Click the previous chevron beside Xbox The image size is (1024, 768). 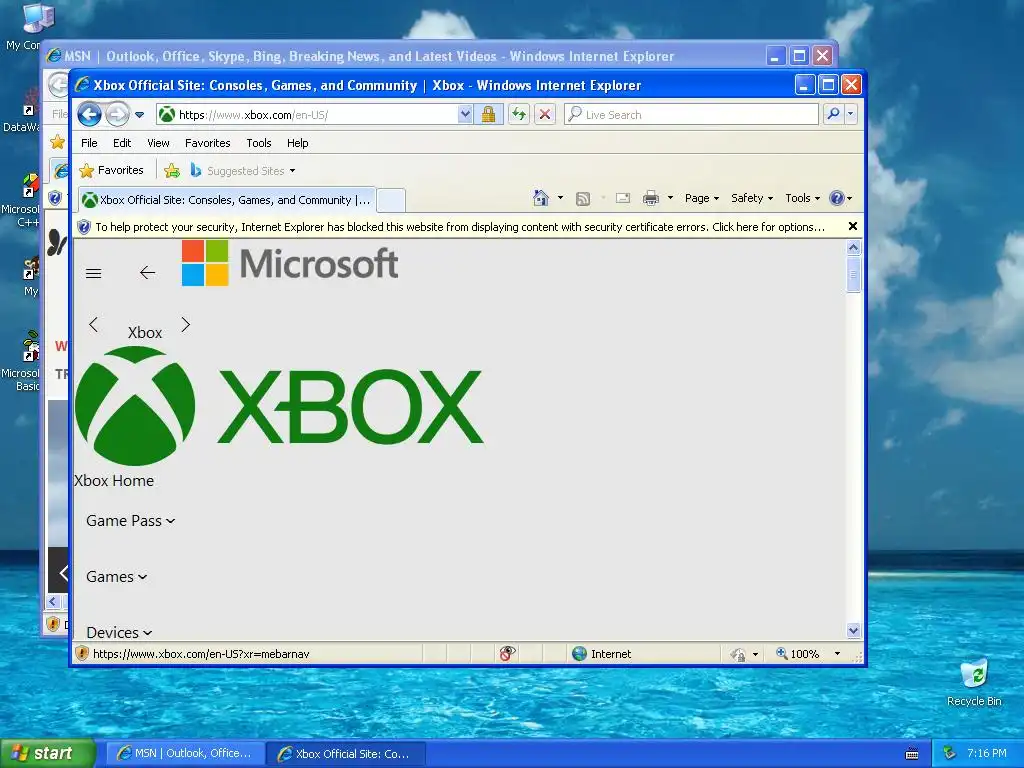(x=93, y=325)
